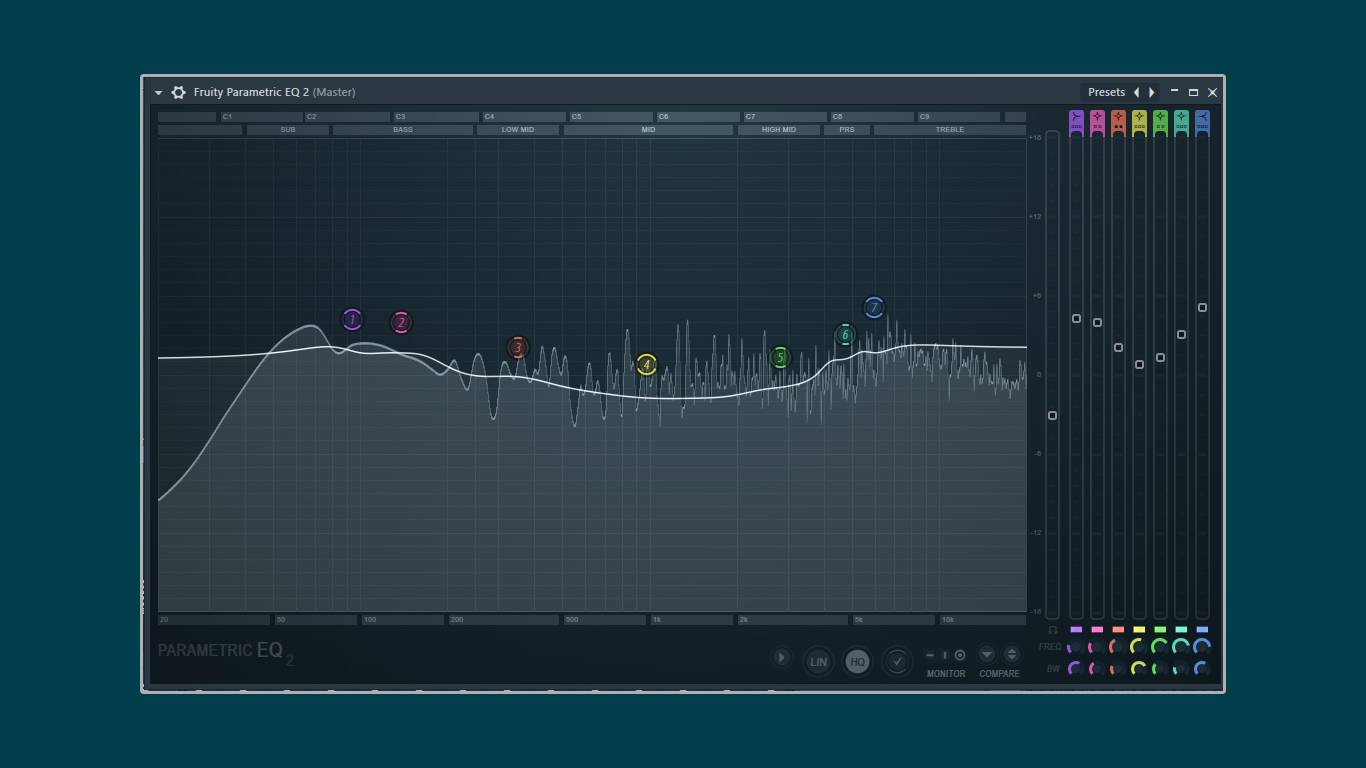Toggle HQ high quality mode
1366x768 pixels.
[x=857, y=662]
